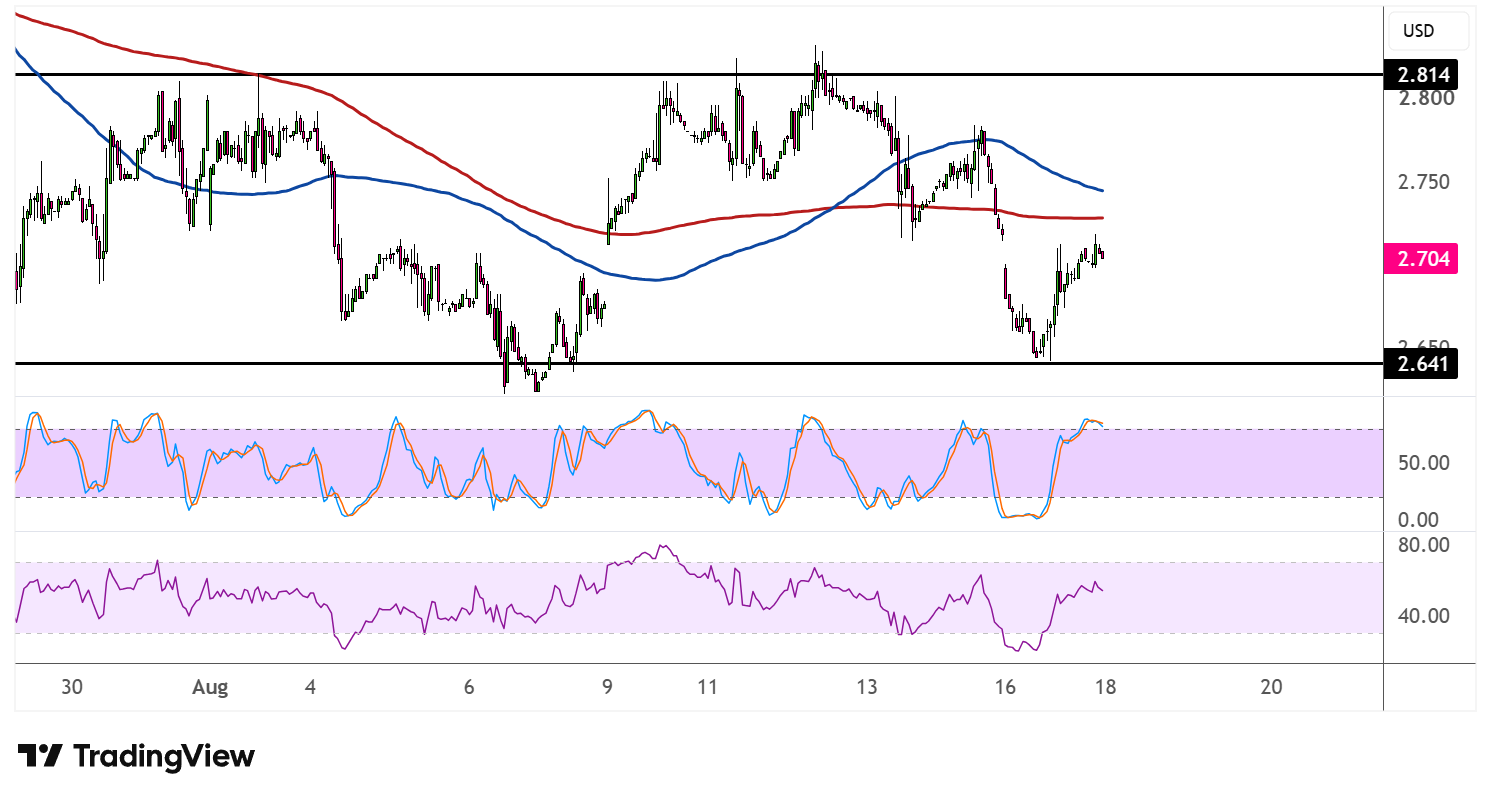Click the 40.00 RSI scale value

pos(1423,615)
